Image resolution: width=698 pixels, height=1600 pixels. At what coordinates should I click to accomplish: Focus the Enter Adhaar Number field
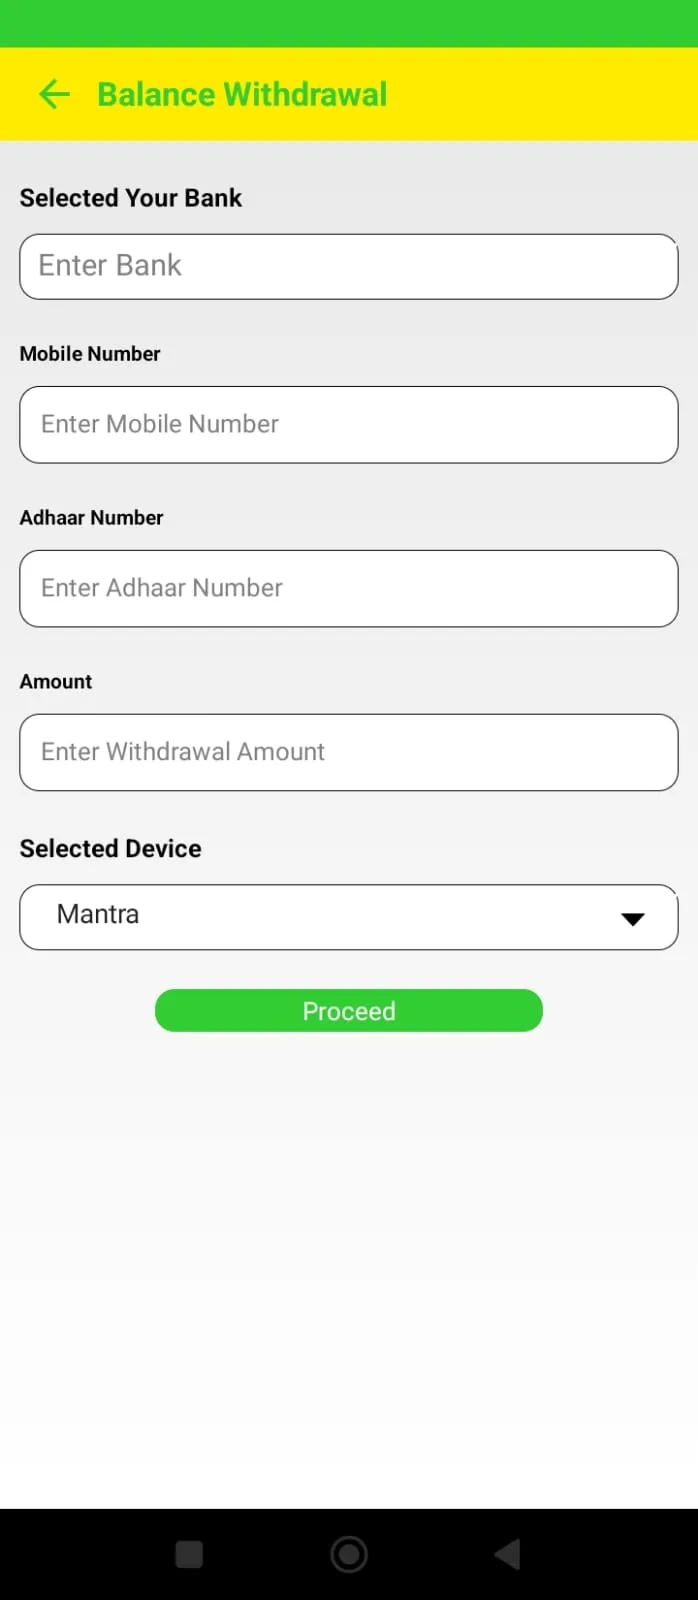click(x=348, y=588)
